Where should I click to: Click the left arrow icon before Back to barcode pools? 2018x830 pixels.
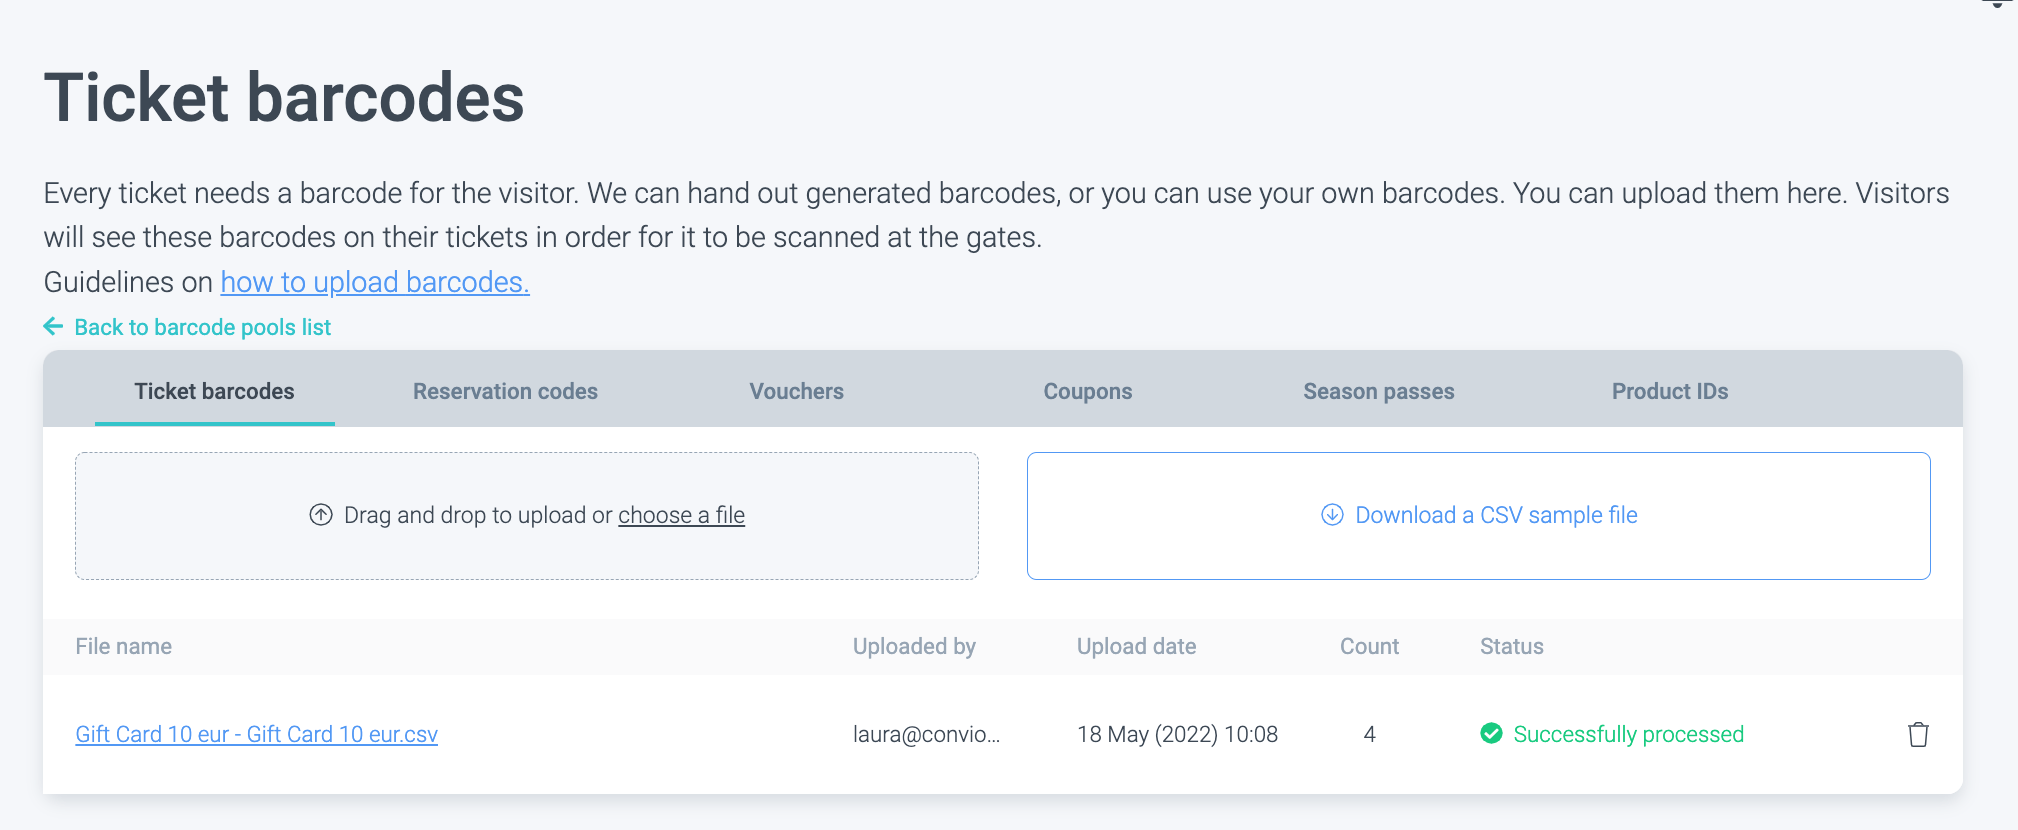pyautogui.click(x=54, y=327)
